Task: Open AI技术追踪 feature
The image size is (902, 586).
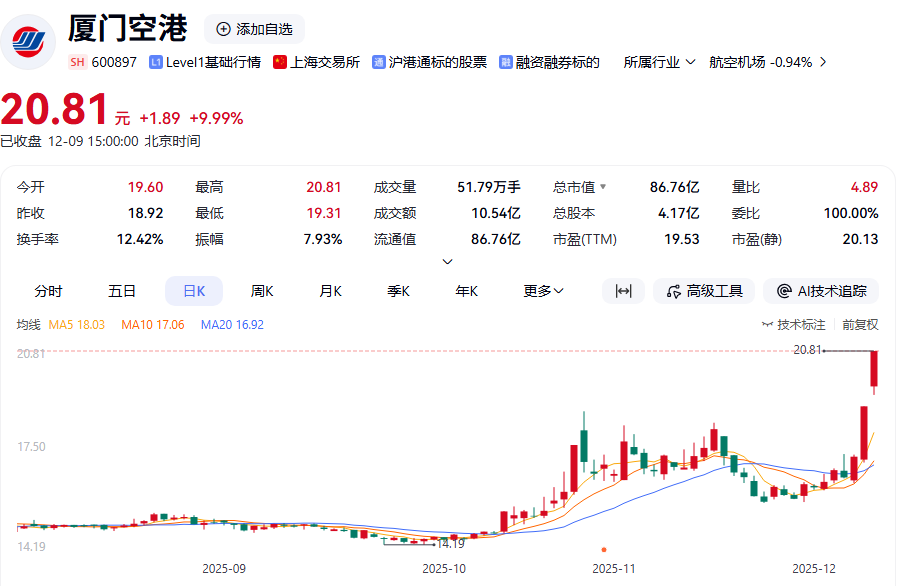Action: coord(821,291)
